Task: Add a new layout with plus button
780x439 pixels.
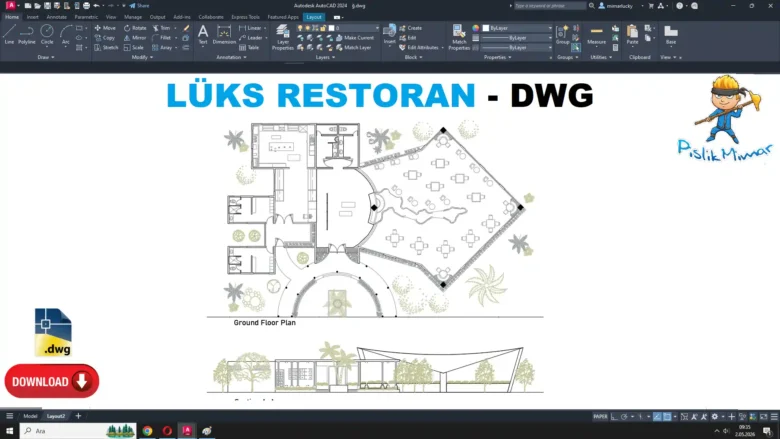Action: (x=78, y=416)
